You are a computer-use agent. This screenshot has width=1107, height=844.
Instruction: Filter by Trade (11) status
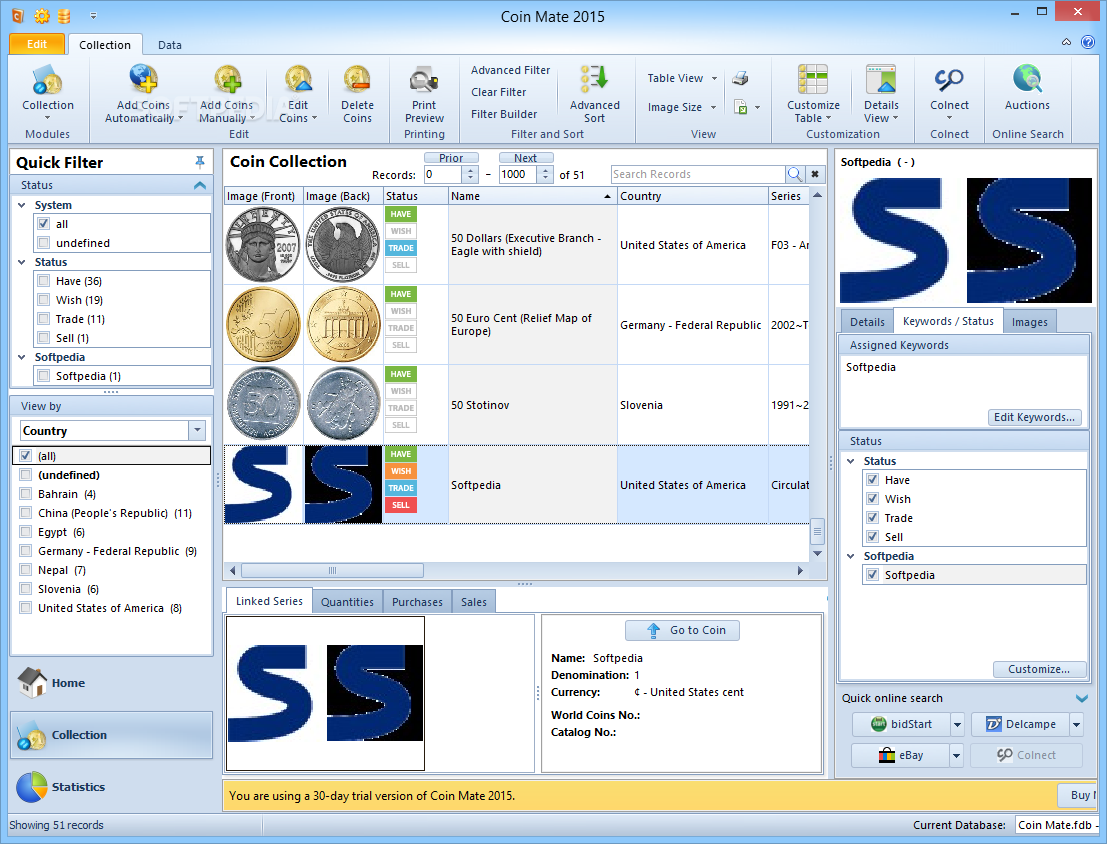(x=44, y=319)
